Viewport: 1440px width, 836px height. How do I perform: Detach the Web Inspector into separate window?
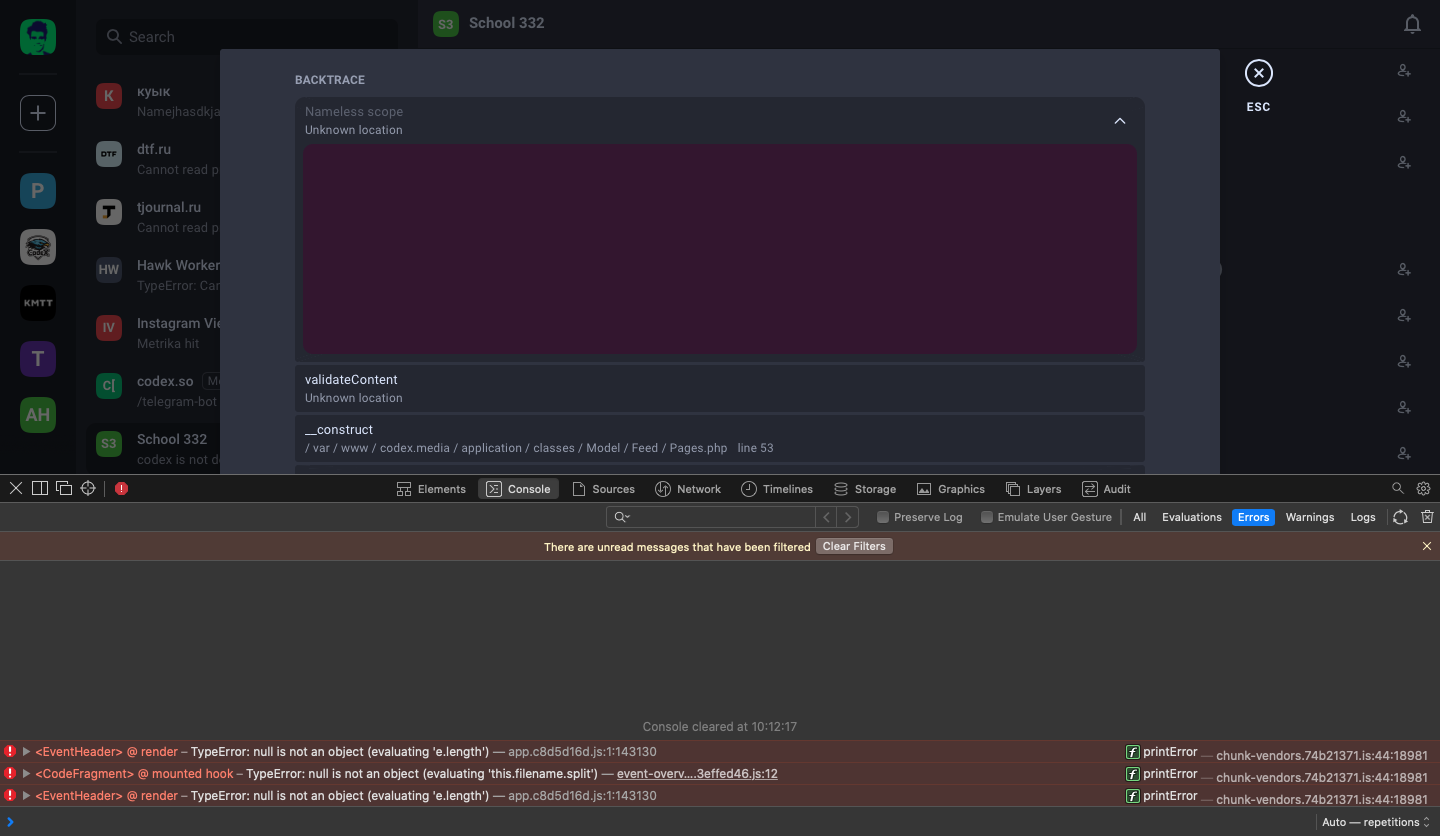pyautogui.click(x=64, y=488)
